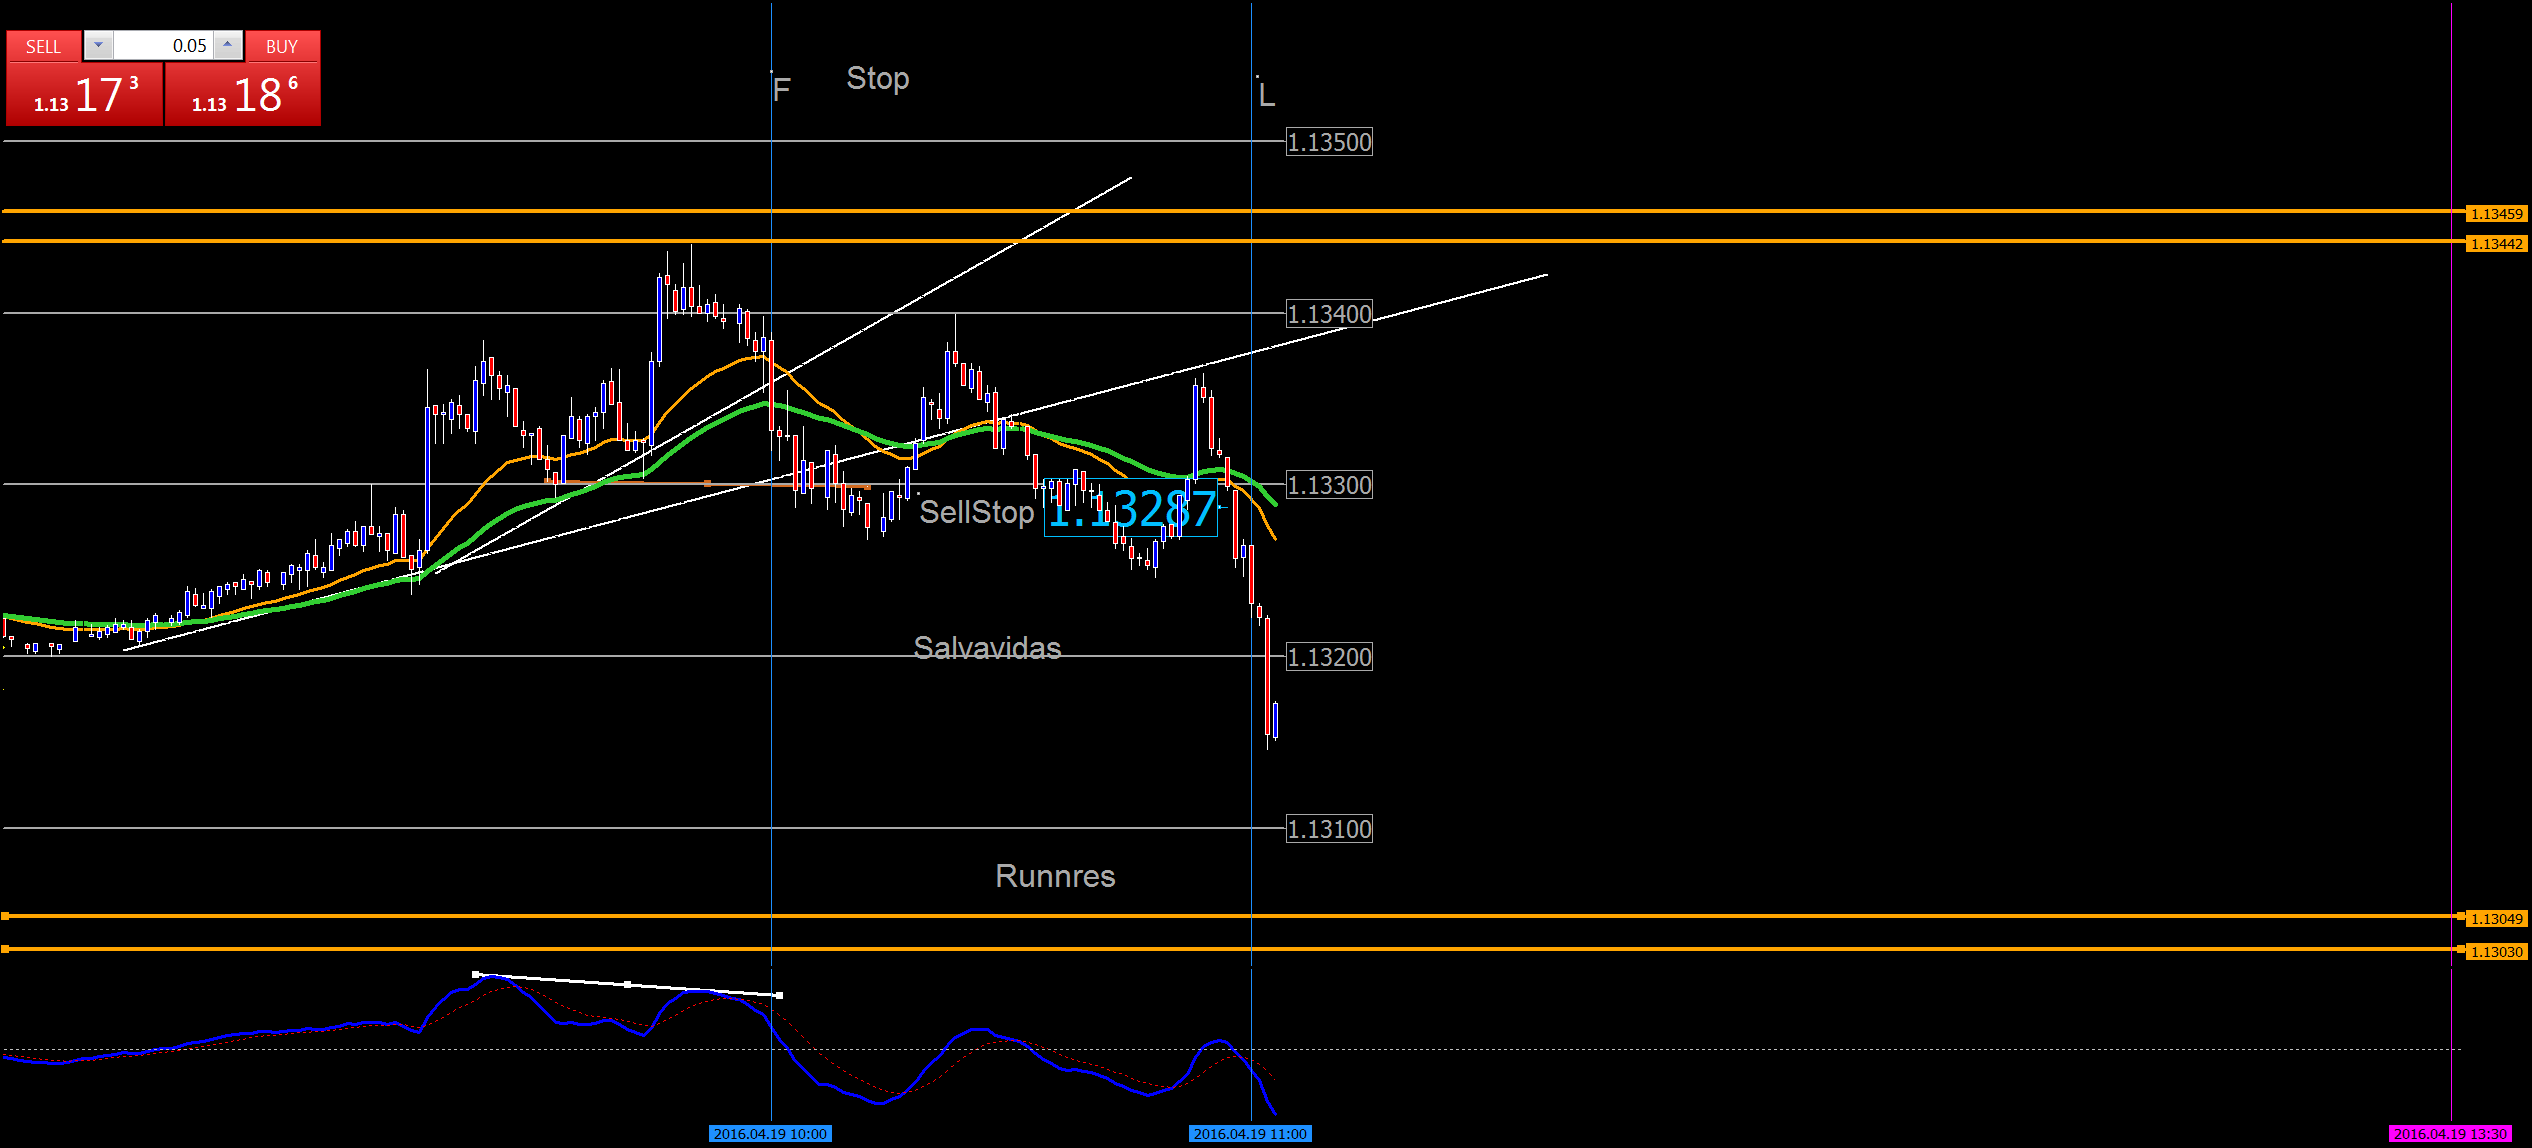Select the 1.13500 level price label

1329,142
